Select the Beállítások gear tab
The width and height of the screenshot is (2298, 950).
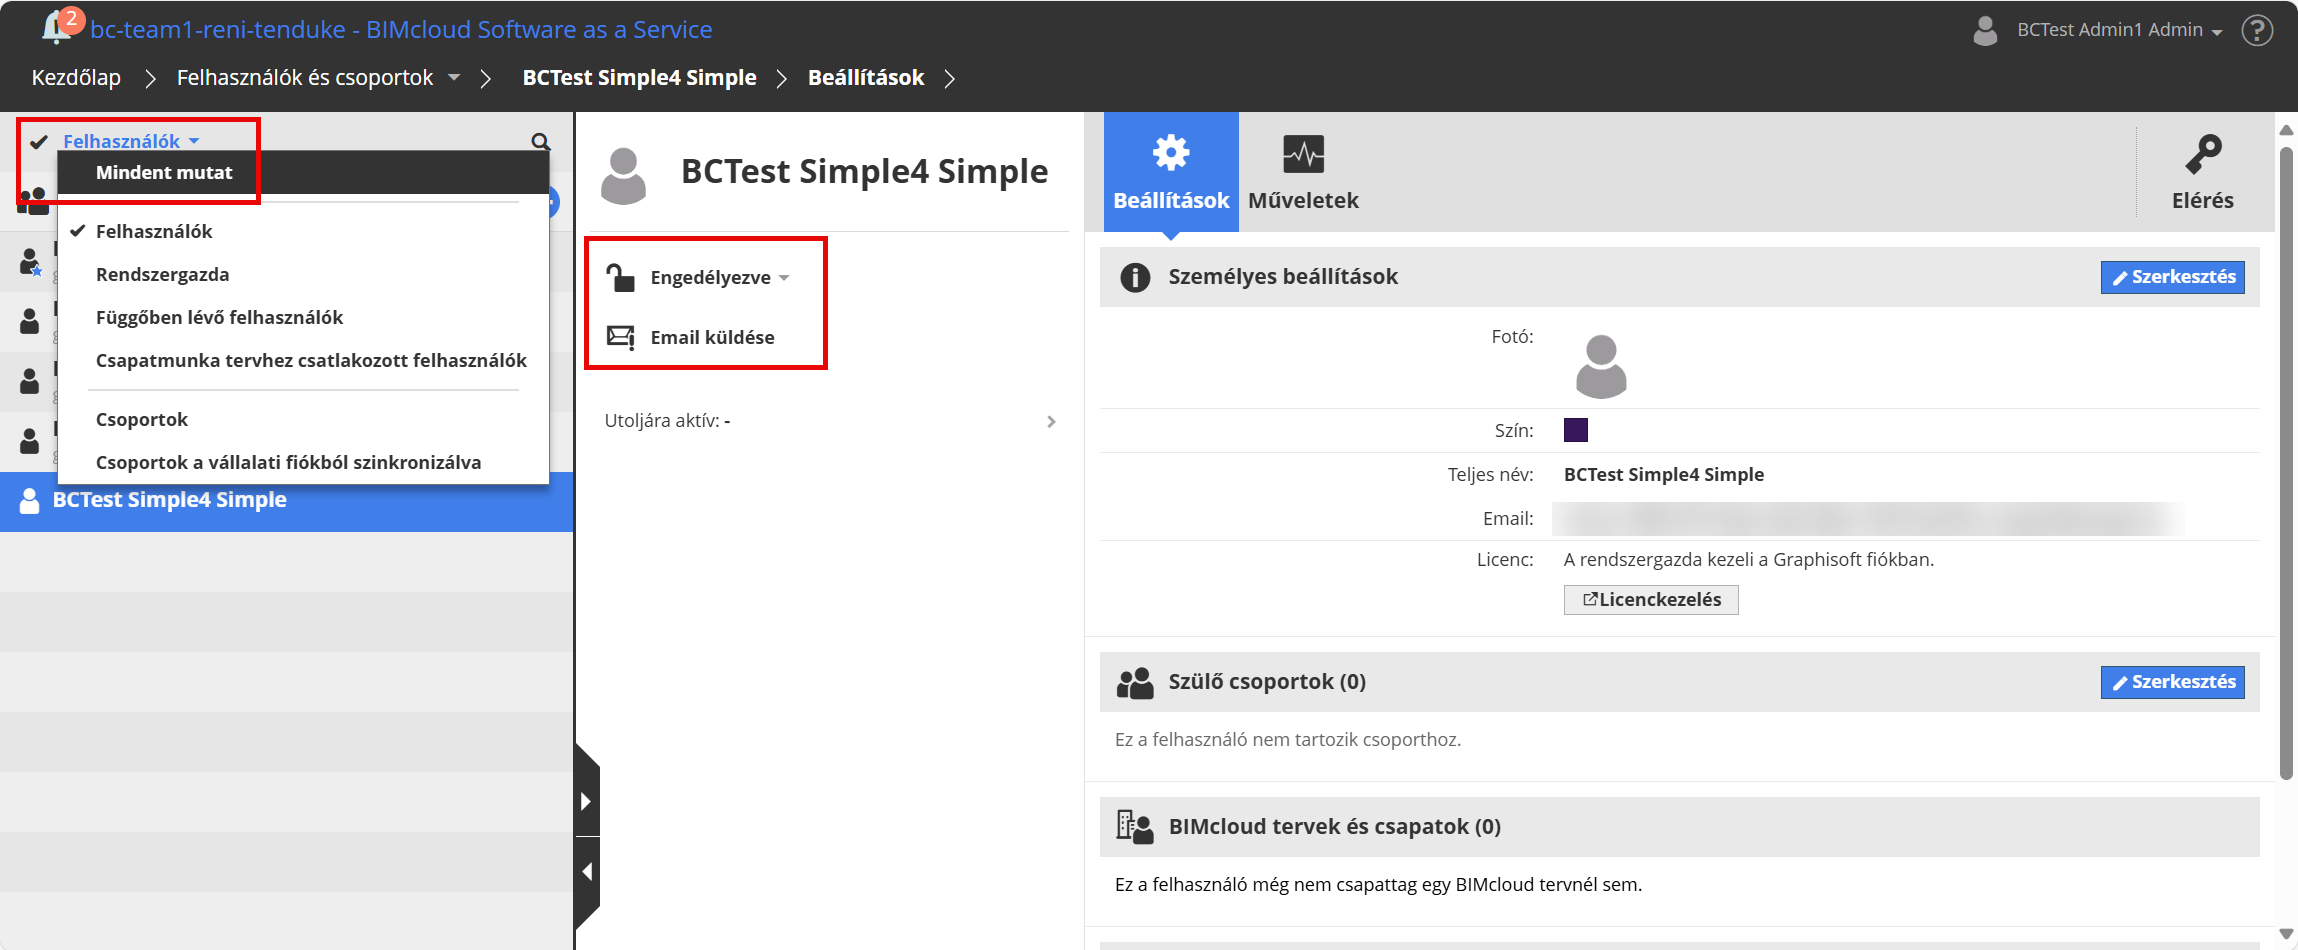[1171, 172]
